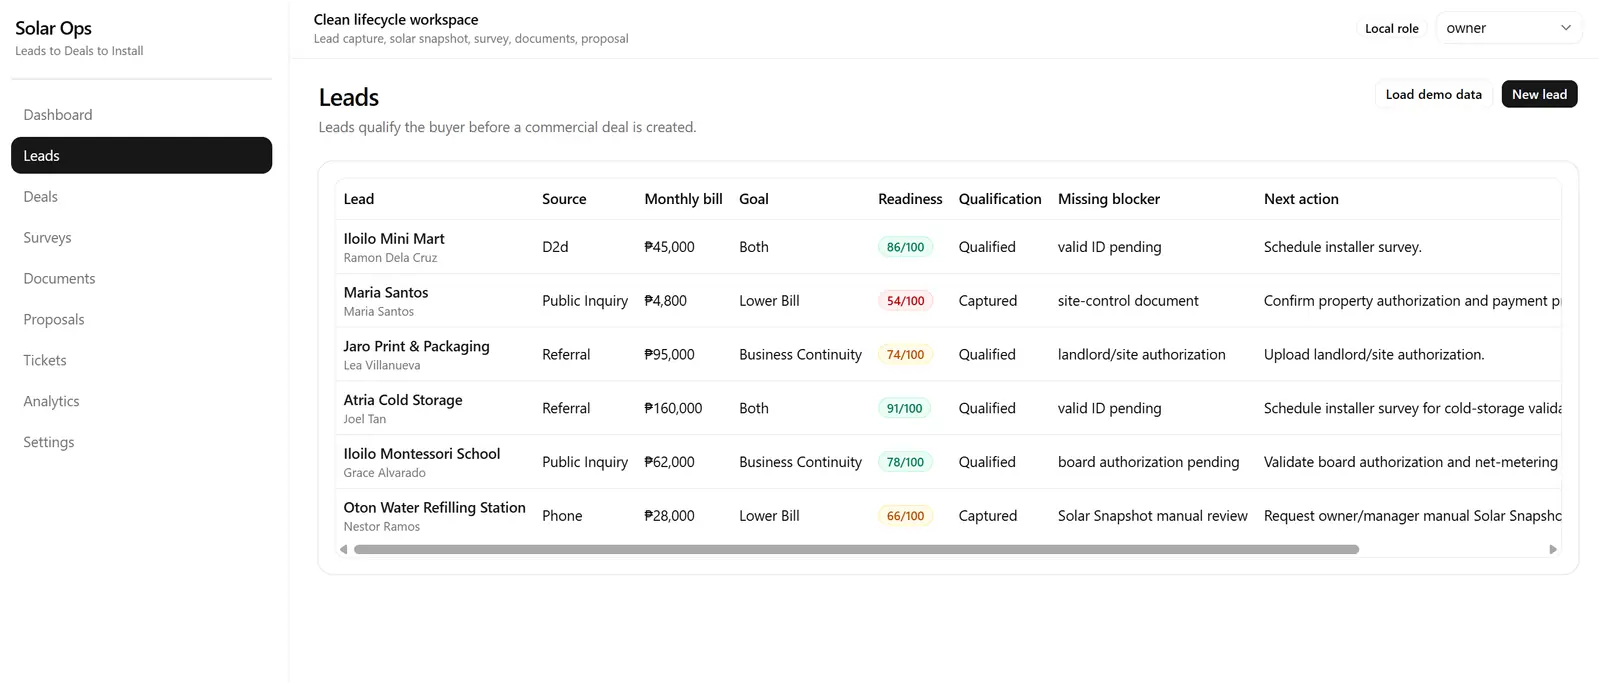Open the Atria Cold Storage lead
Screen dimensions: 1600x684
[x=403, y=400]
